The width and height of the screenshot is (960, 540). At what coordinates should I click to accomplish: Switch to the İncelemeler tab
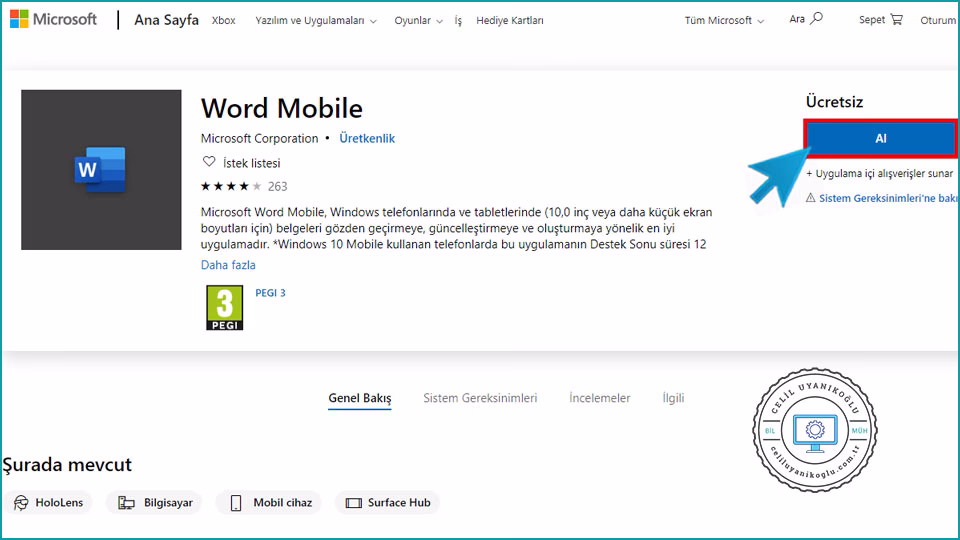pyautogui.click(x=599, y=398)
